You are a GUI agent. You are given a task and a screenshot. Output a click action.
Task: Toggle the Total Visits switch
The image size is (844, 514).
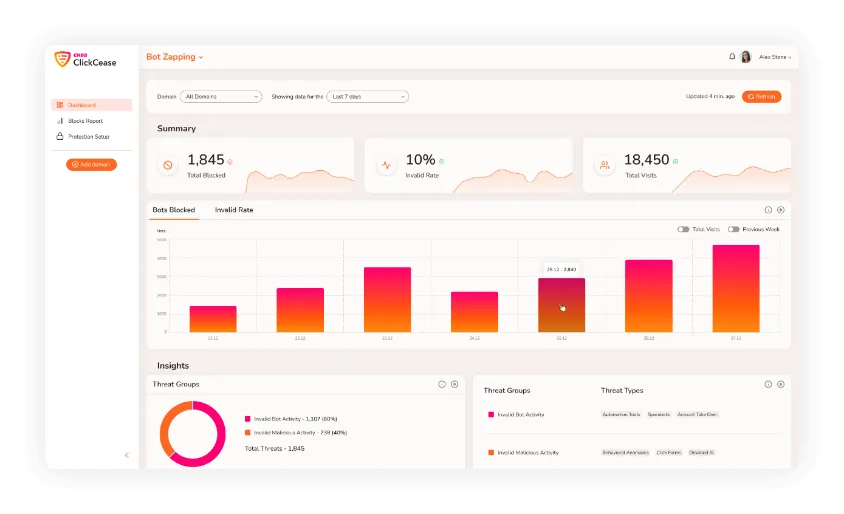pos(683,229)
